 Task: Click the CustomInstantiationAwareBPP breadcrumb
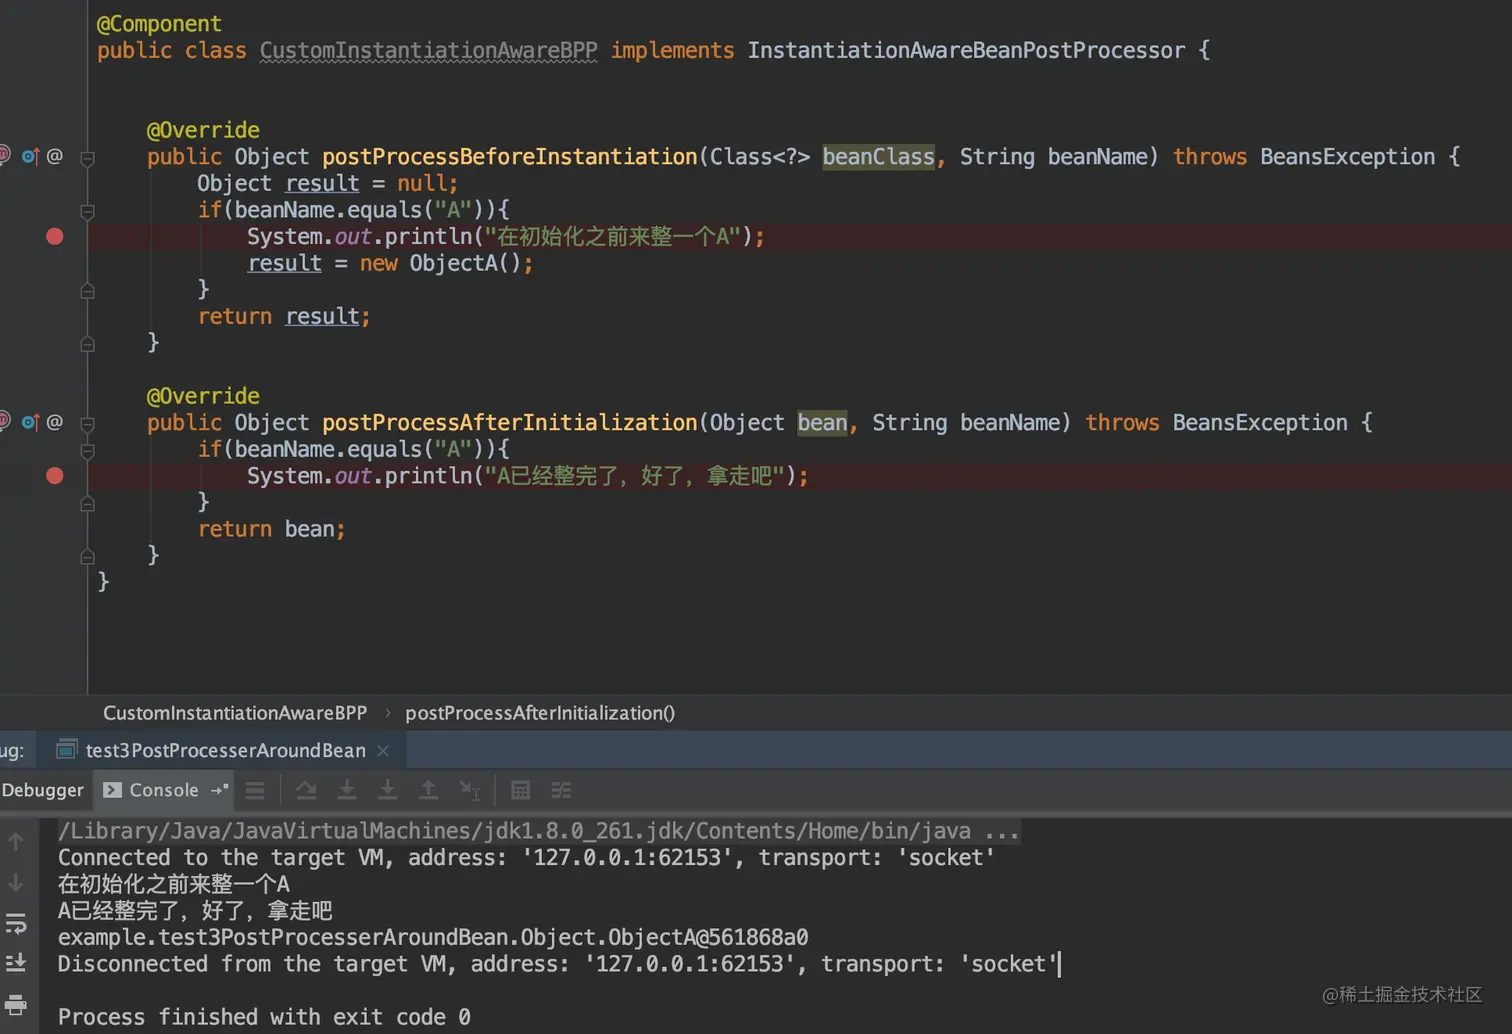(x=235, y=713)
